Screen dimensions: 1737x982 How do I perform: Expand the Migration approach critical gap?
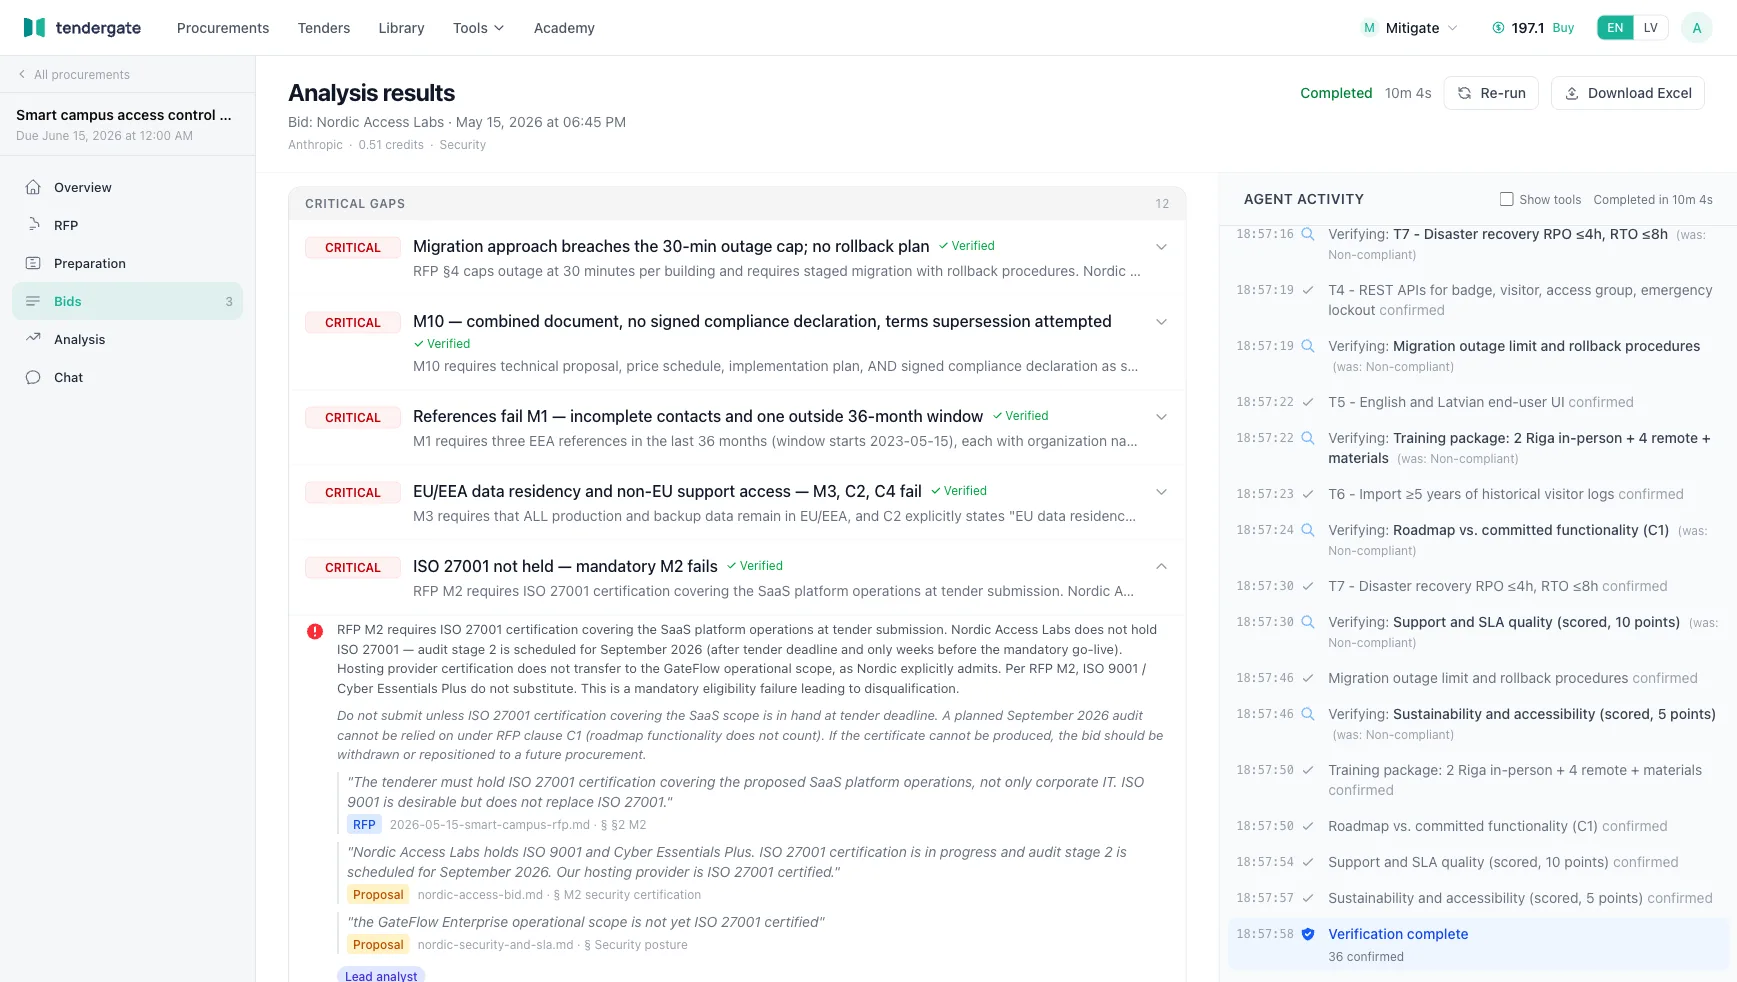[x=1161, y=247]
